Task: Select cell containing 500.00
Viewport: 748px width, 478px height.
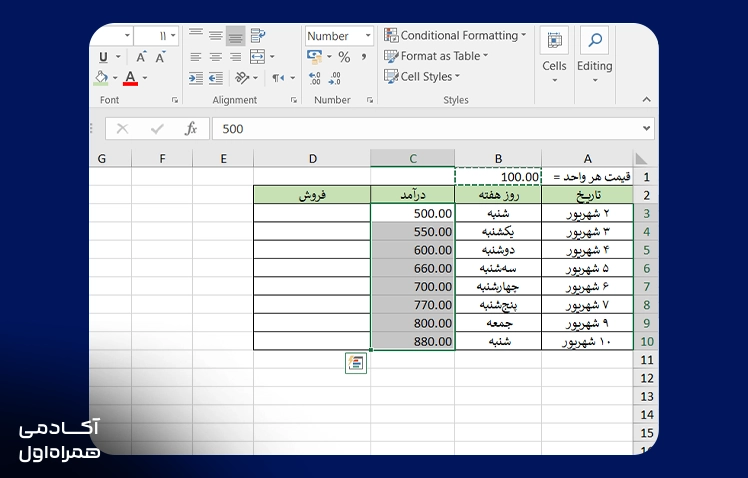Action: pyautogui.click(x=413, y=213)
